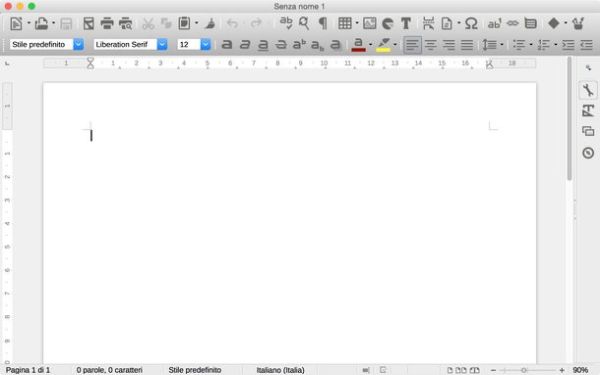The height and width of the screenshot is (375, 600).
Task: Click Italiano (Italia) language in status bar
Action: pyautogui.click(x=280, y=370)
